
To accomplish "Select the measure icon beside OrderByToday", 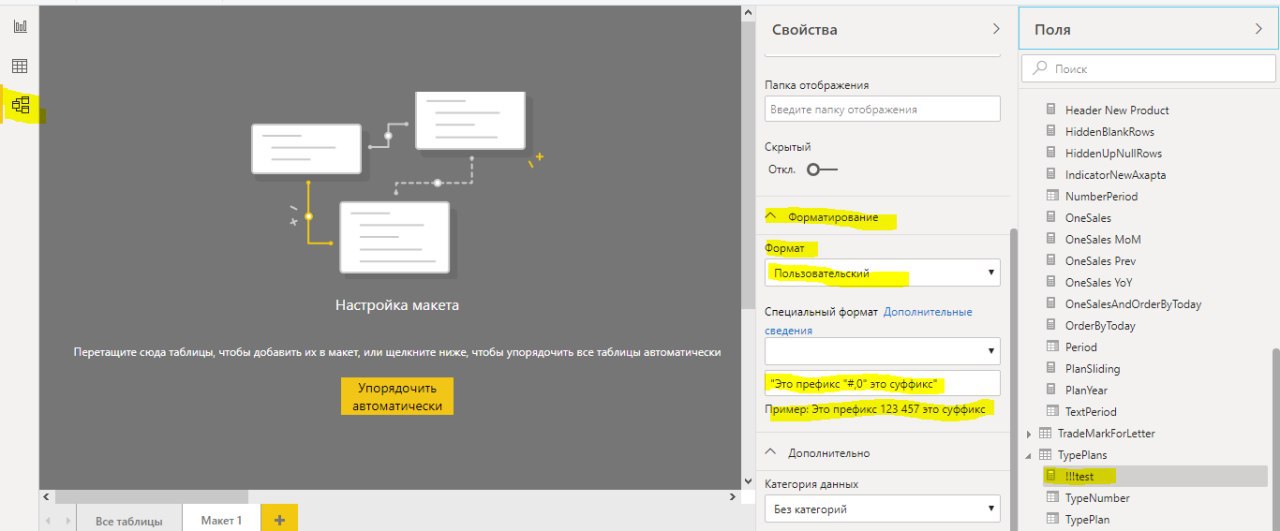I will (x=1051, y=325).
